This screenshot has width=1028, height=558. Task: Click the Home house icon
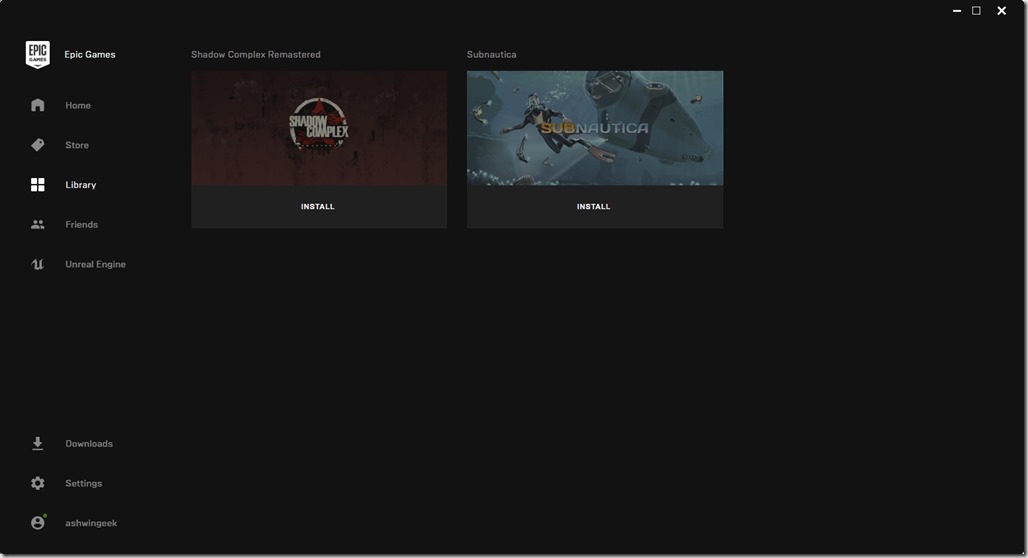pos(38,105)
